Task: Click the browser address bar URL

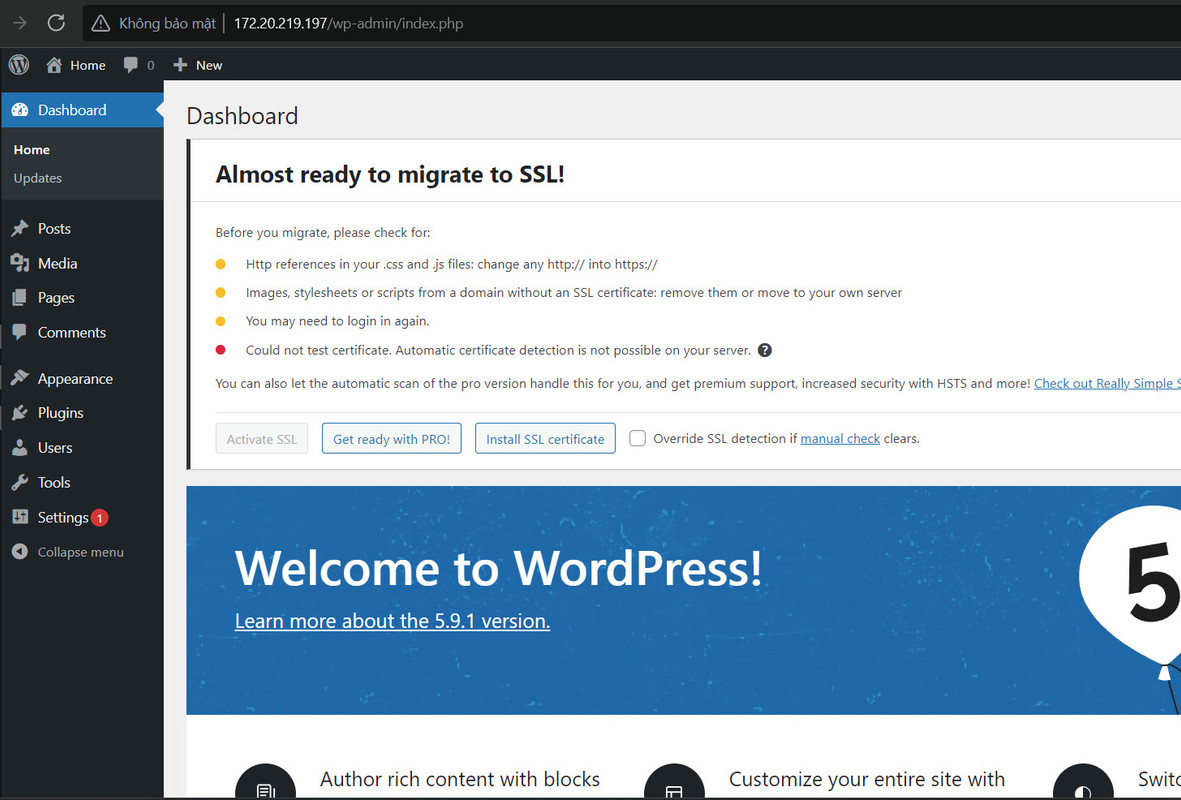Action: [x=349, y=23]
